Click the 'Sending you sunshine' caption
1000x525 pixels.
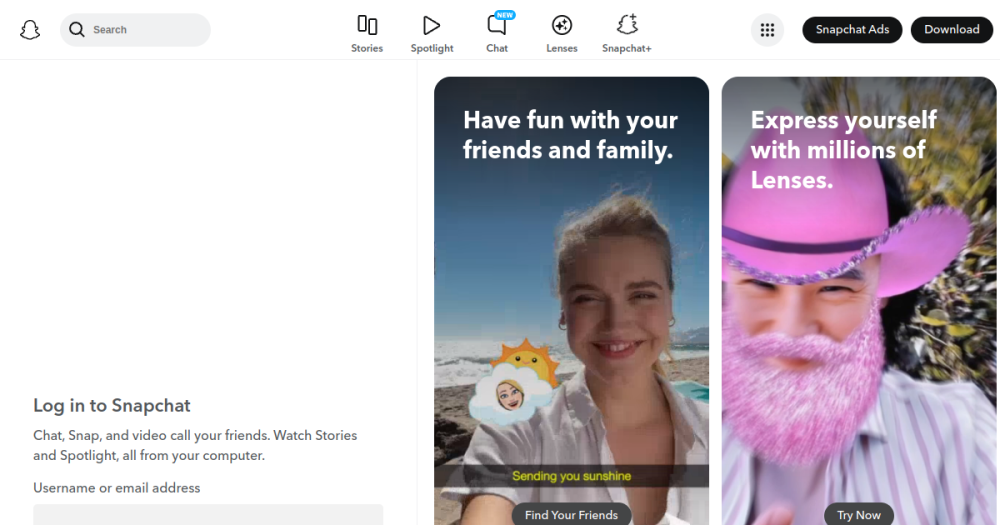click(571, 476)
